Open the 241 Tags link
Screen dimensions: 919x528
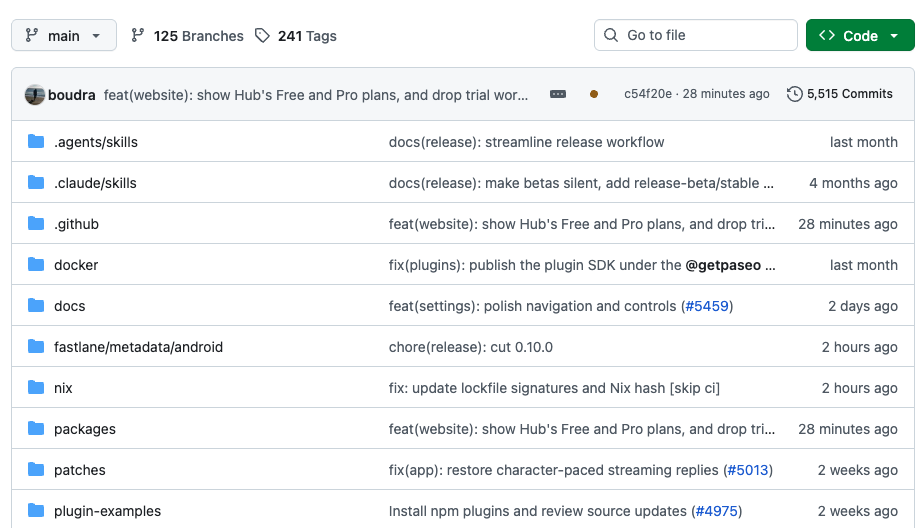tap(296, 36)
